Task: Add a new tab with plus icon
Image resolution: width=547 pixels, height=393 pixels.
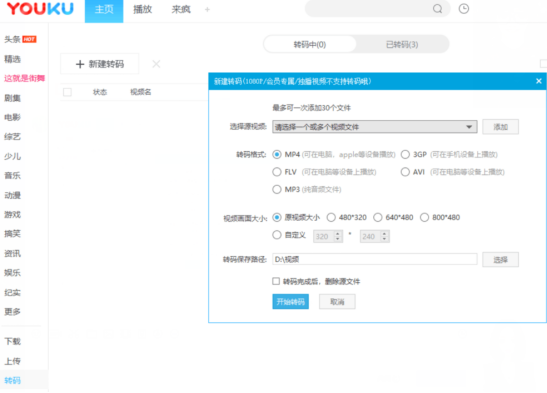Action: [207, 9]
